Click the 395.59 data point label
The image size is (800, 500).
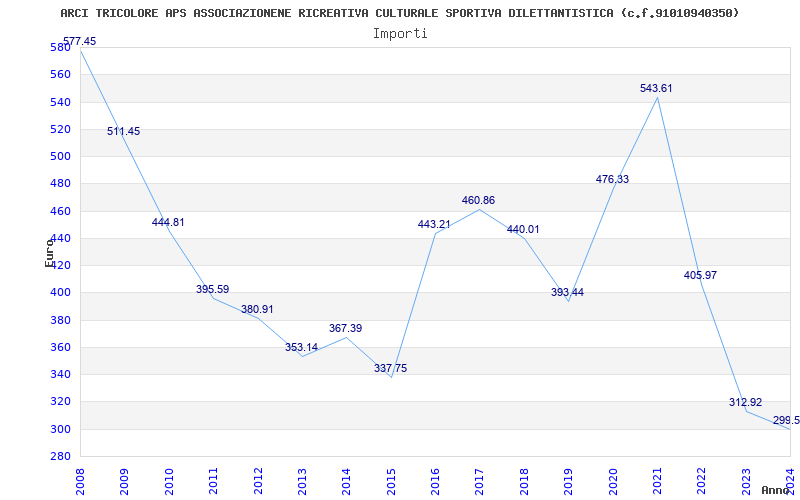[212, 289]
